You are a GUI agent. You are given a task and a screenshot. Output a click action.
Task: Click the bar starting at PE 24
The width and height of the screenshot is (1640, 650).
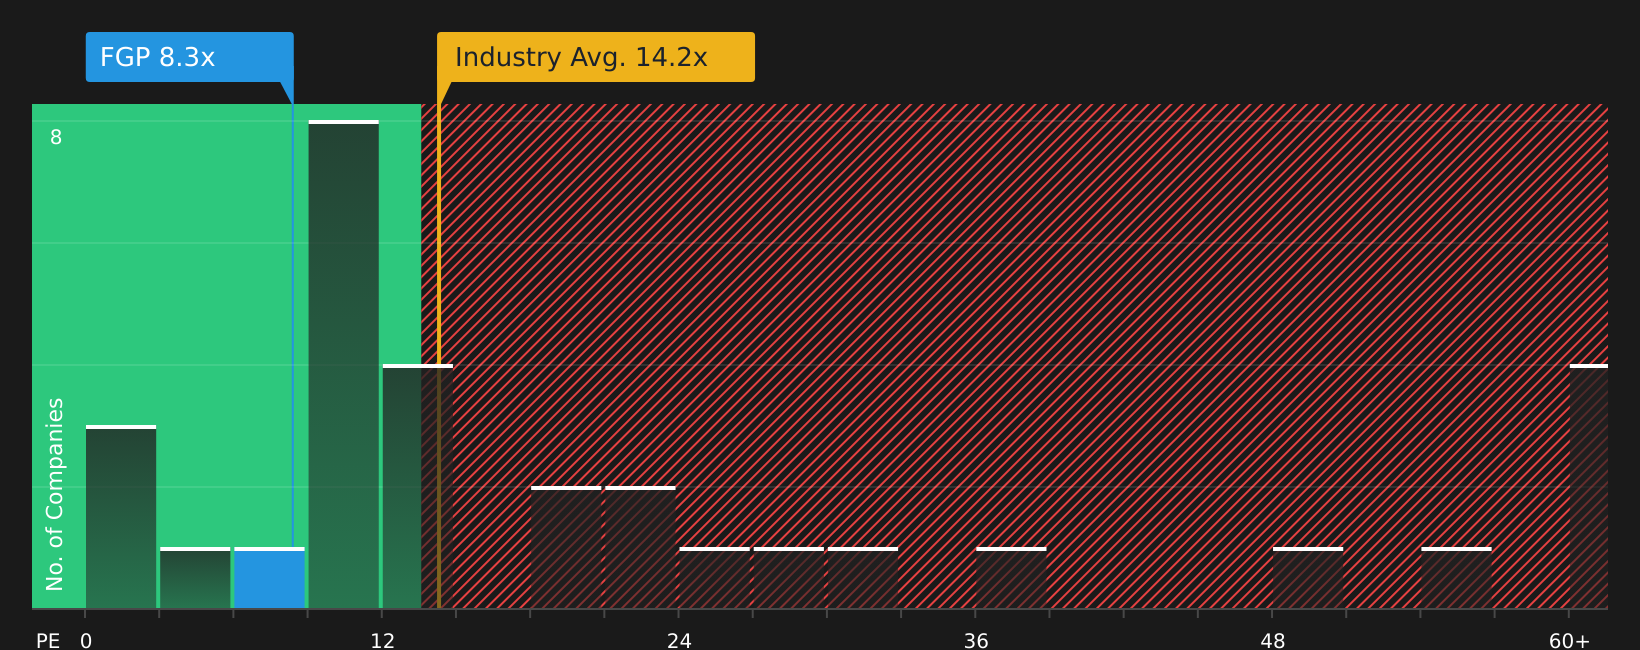point(715,578)
